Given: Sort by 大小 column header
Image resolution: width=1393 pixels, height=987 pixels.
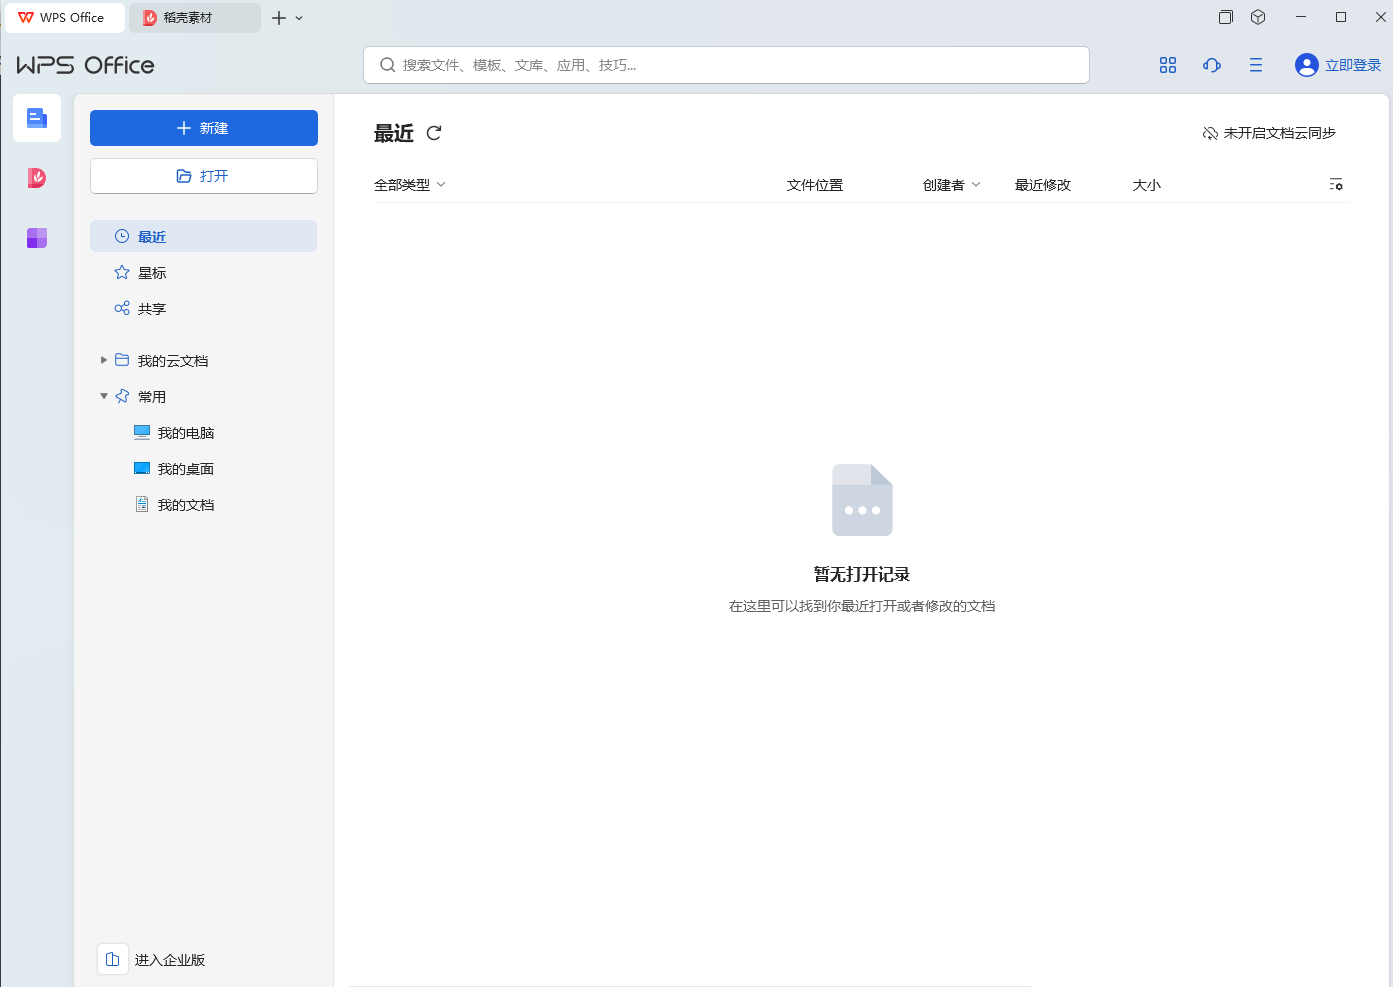Looking at the screenshot, I should pyautogui.click(x=1147, y=185).
